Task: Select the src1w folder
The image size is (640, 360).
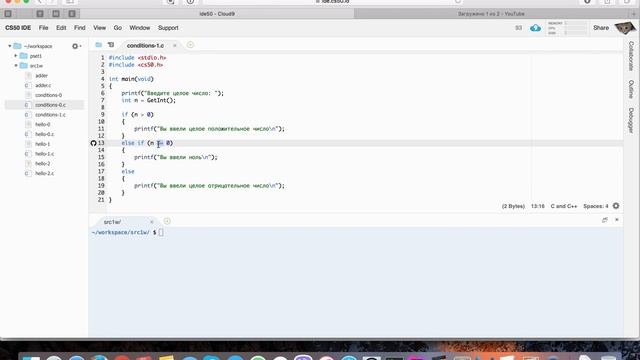Action: pyautogui.click(x=36, y=66)
